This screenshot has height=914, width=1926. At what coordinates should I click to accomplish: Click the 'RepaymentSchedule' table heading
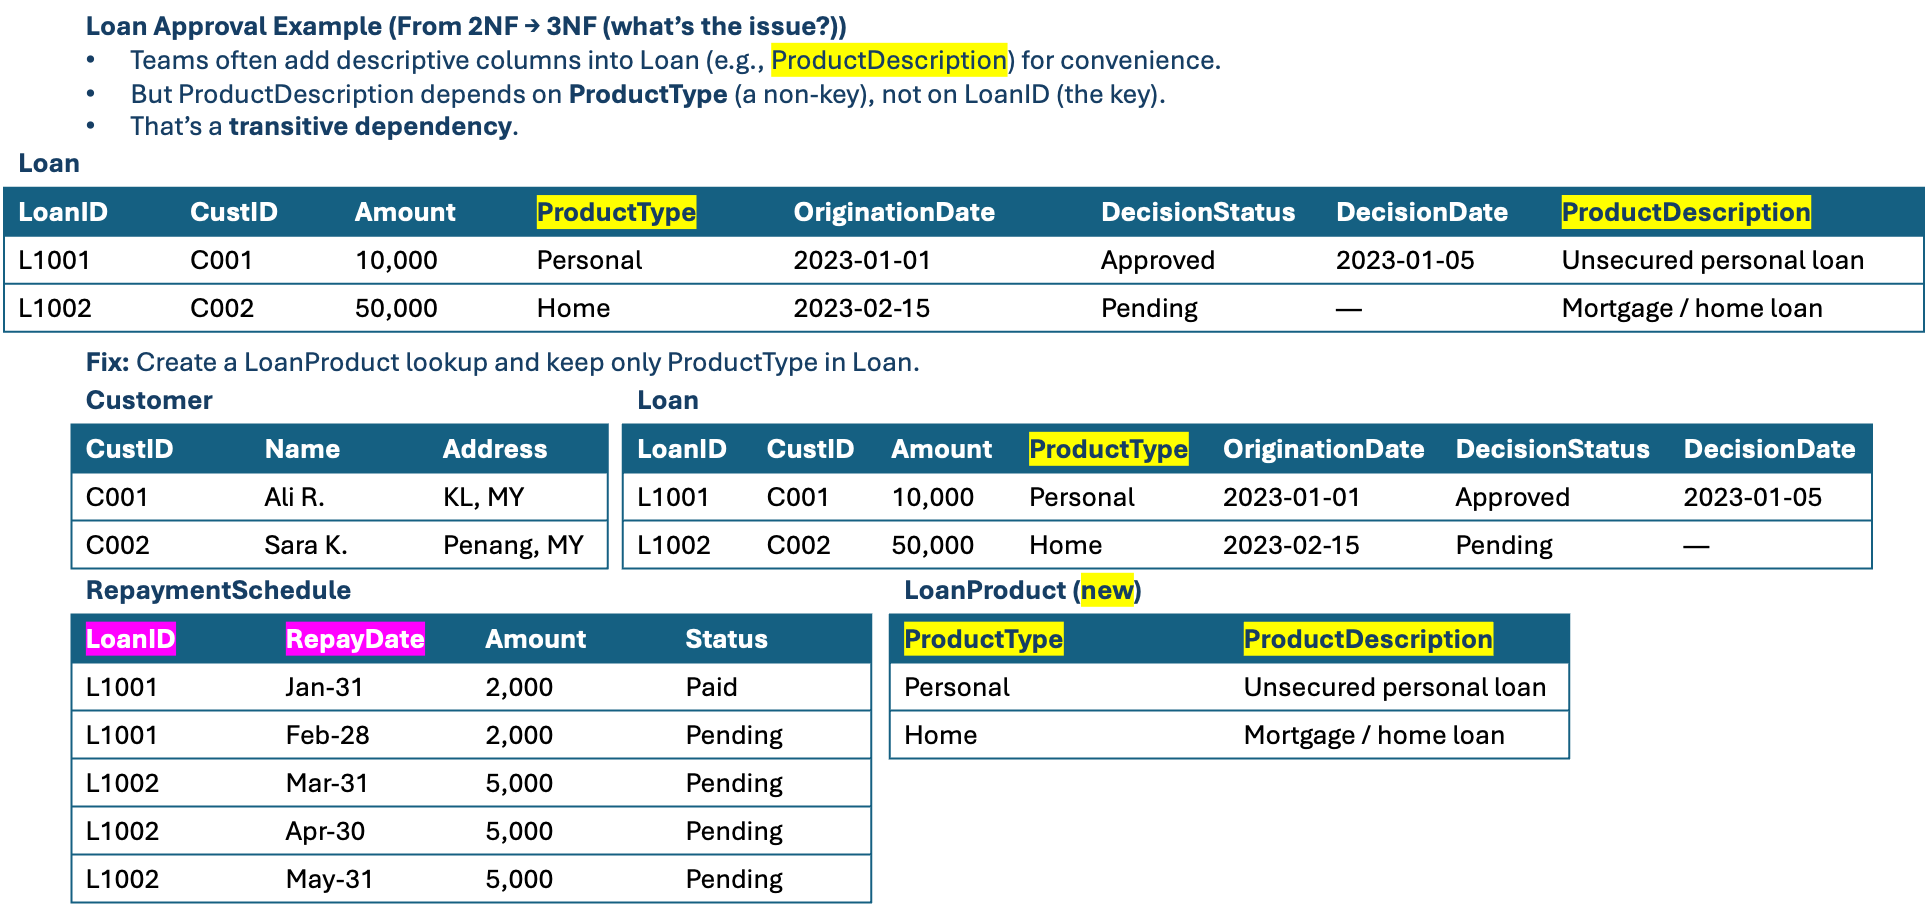coord(218,590)
